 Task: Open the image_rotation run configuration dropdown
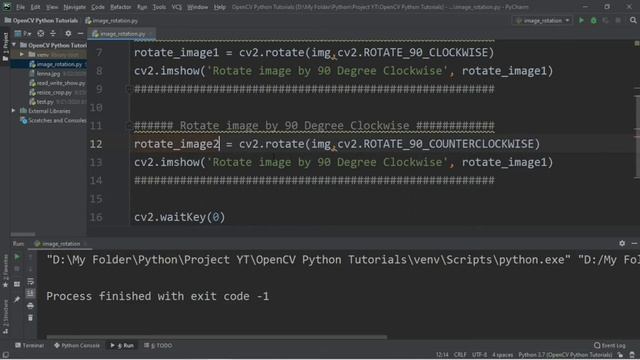(x=542, y=20)
